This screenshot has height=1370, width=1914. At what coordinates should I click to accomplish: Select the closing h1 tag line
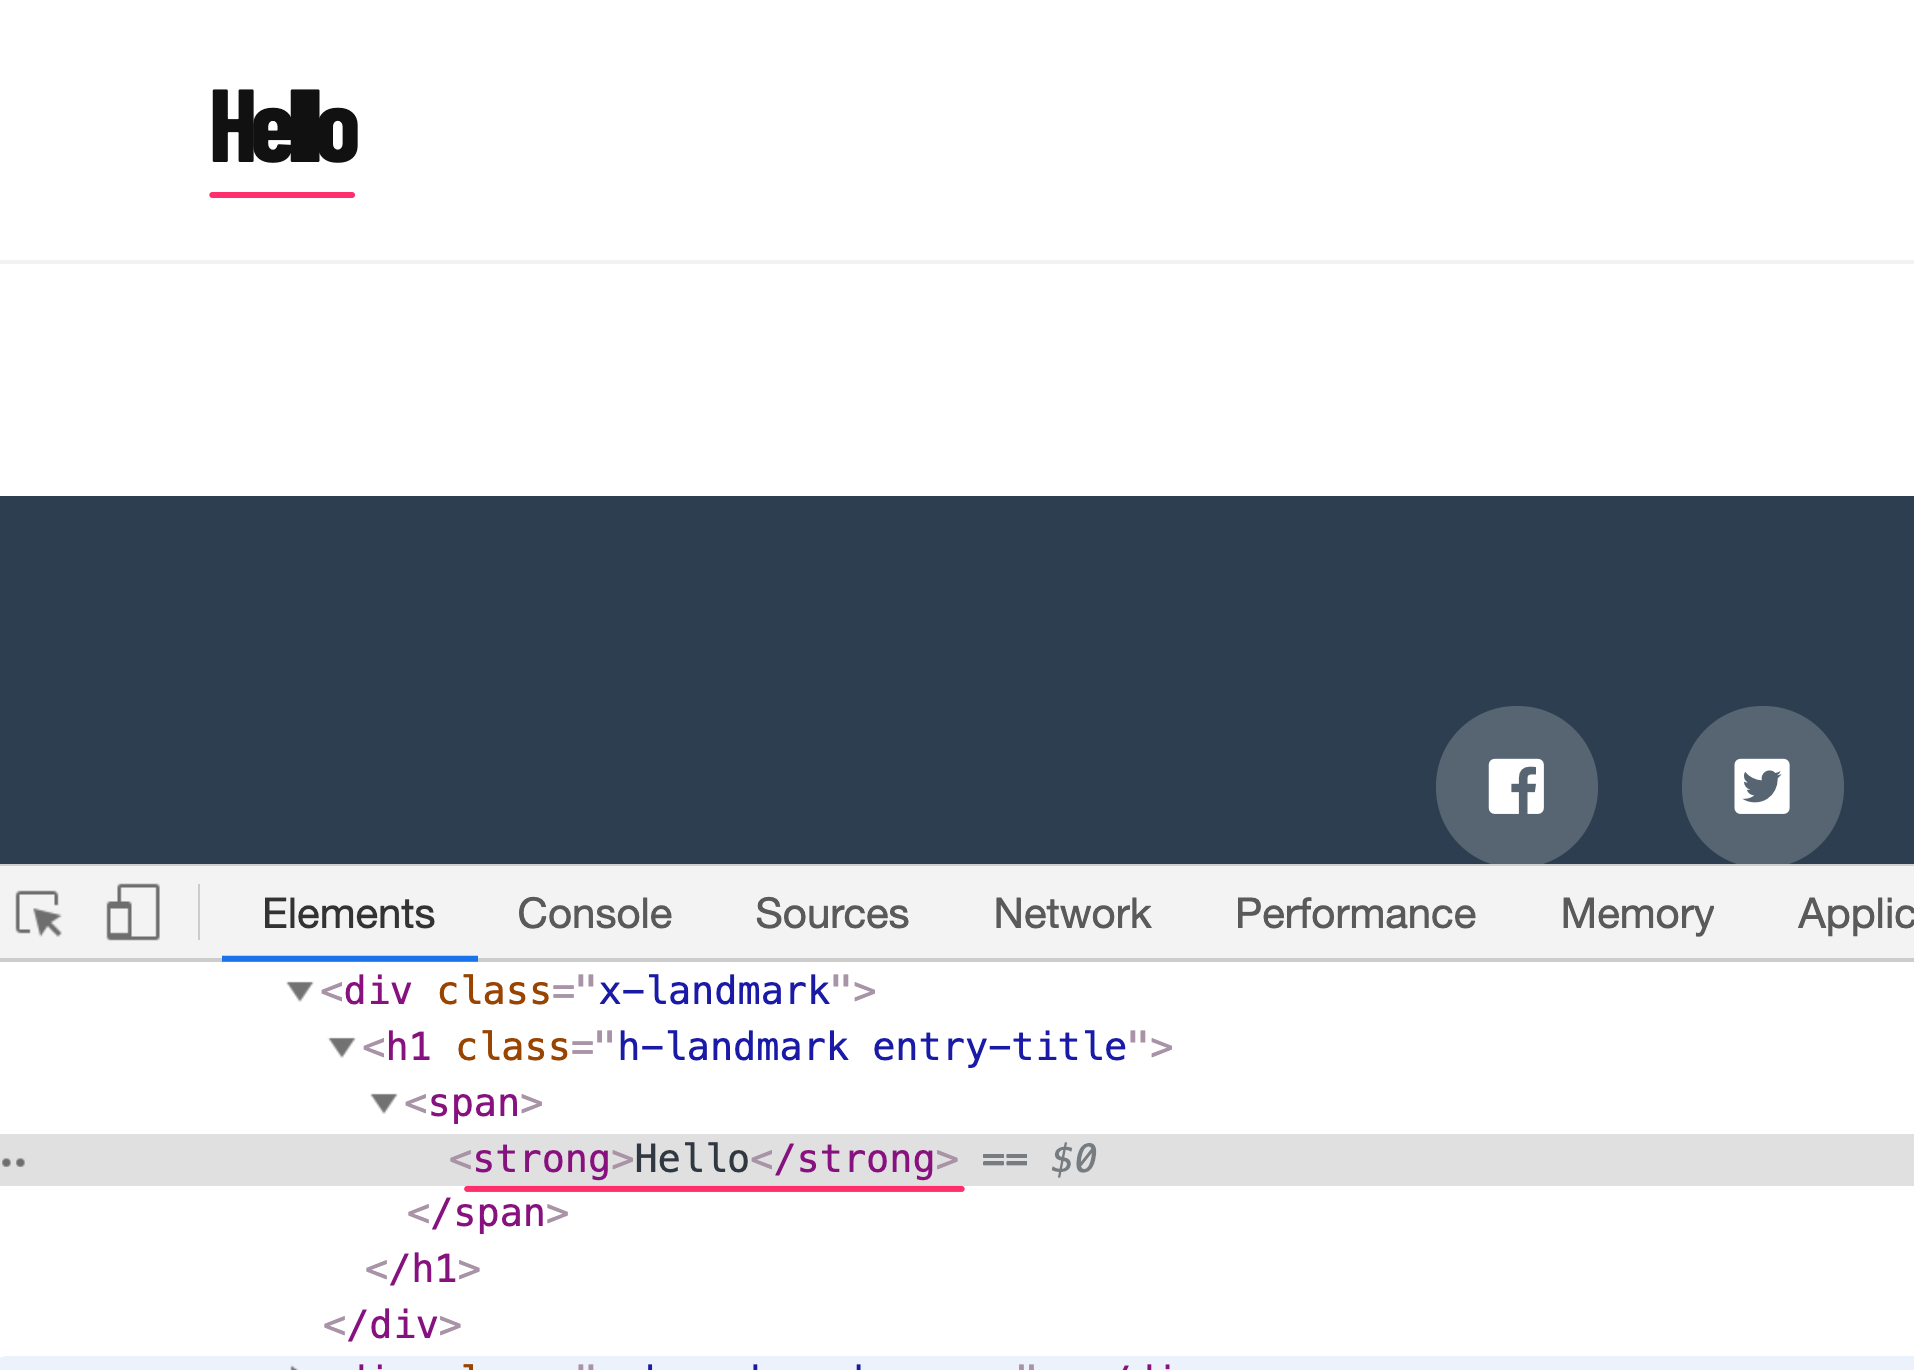click(423, 1270)
